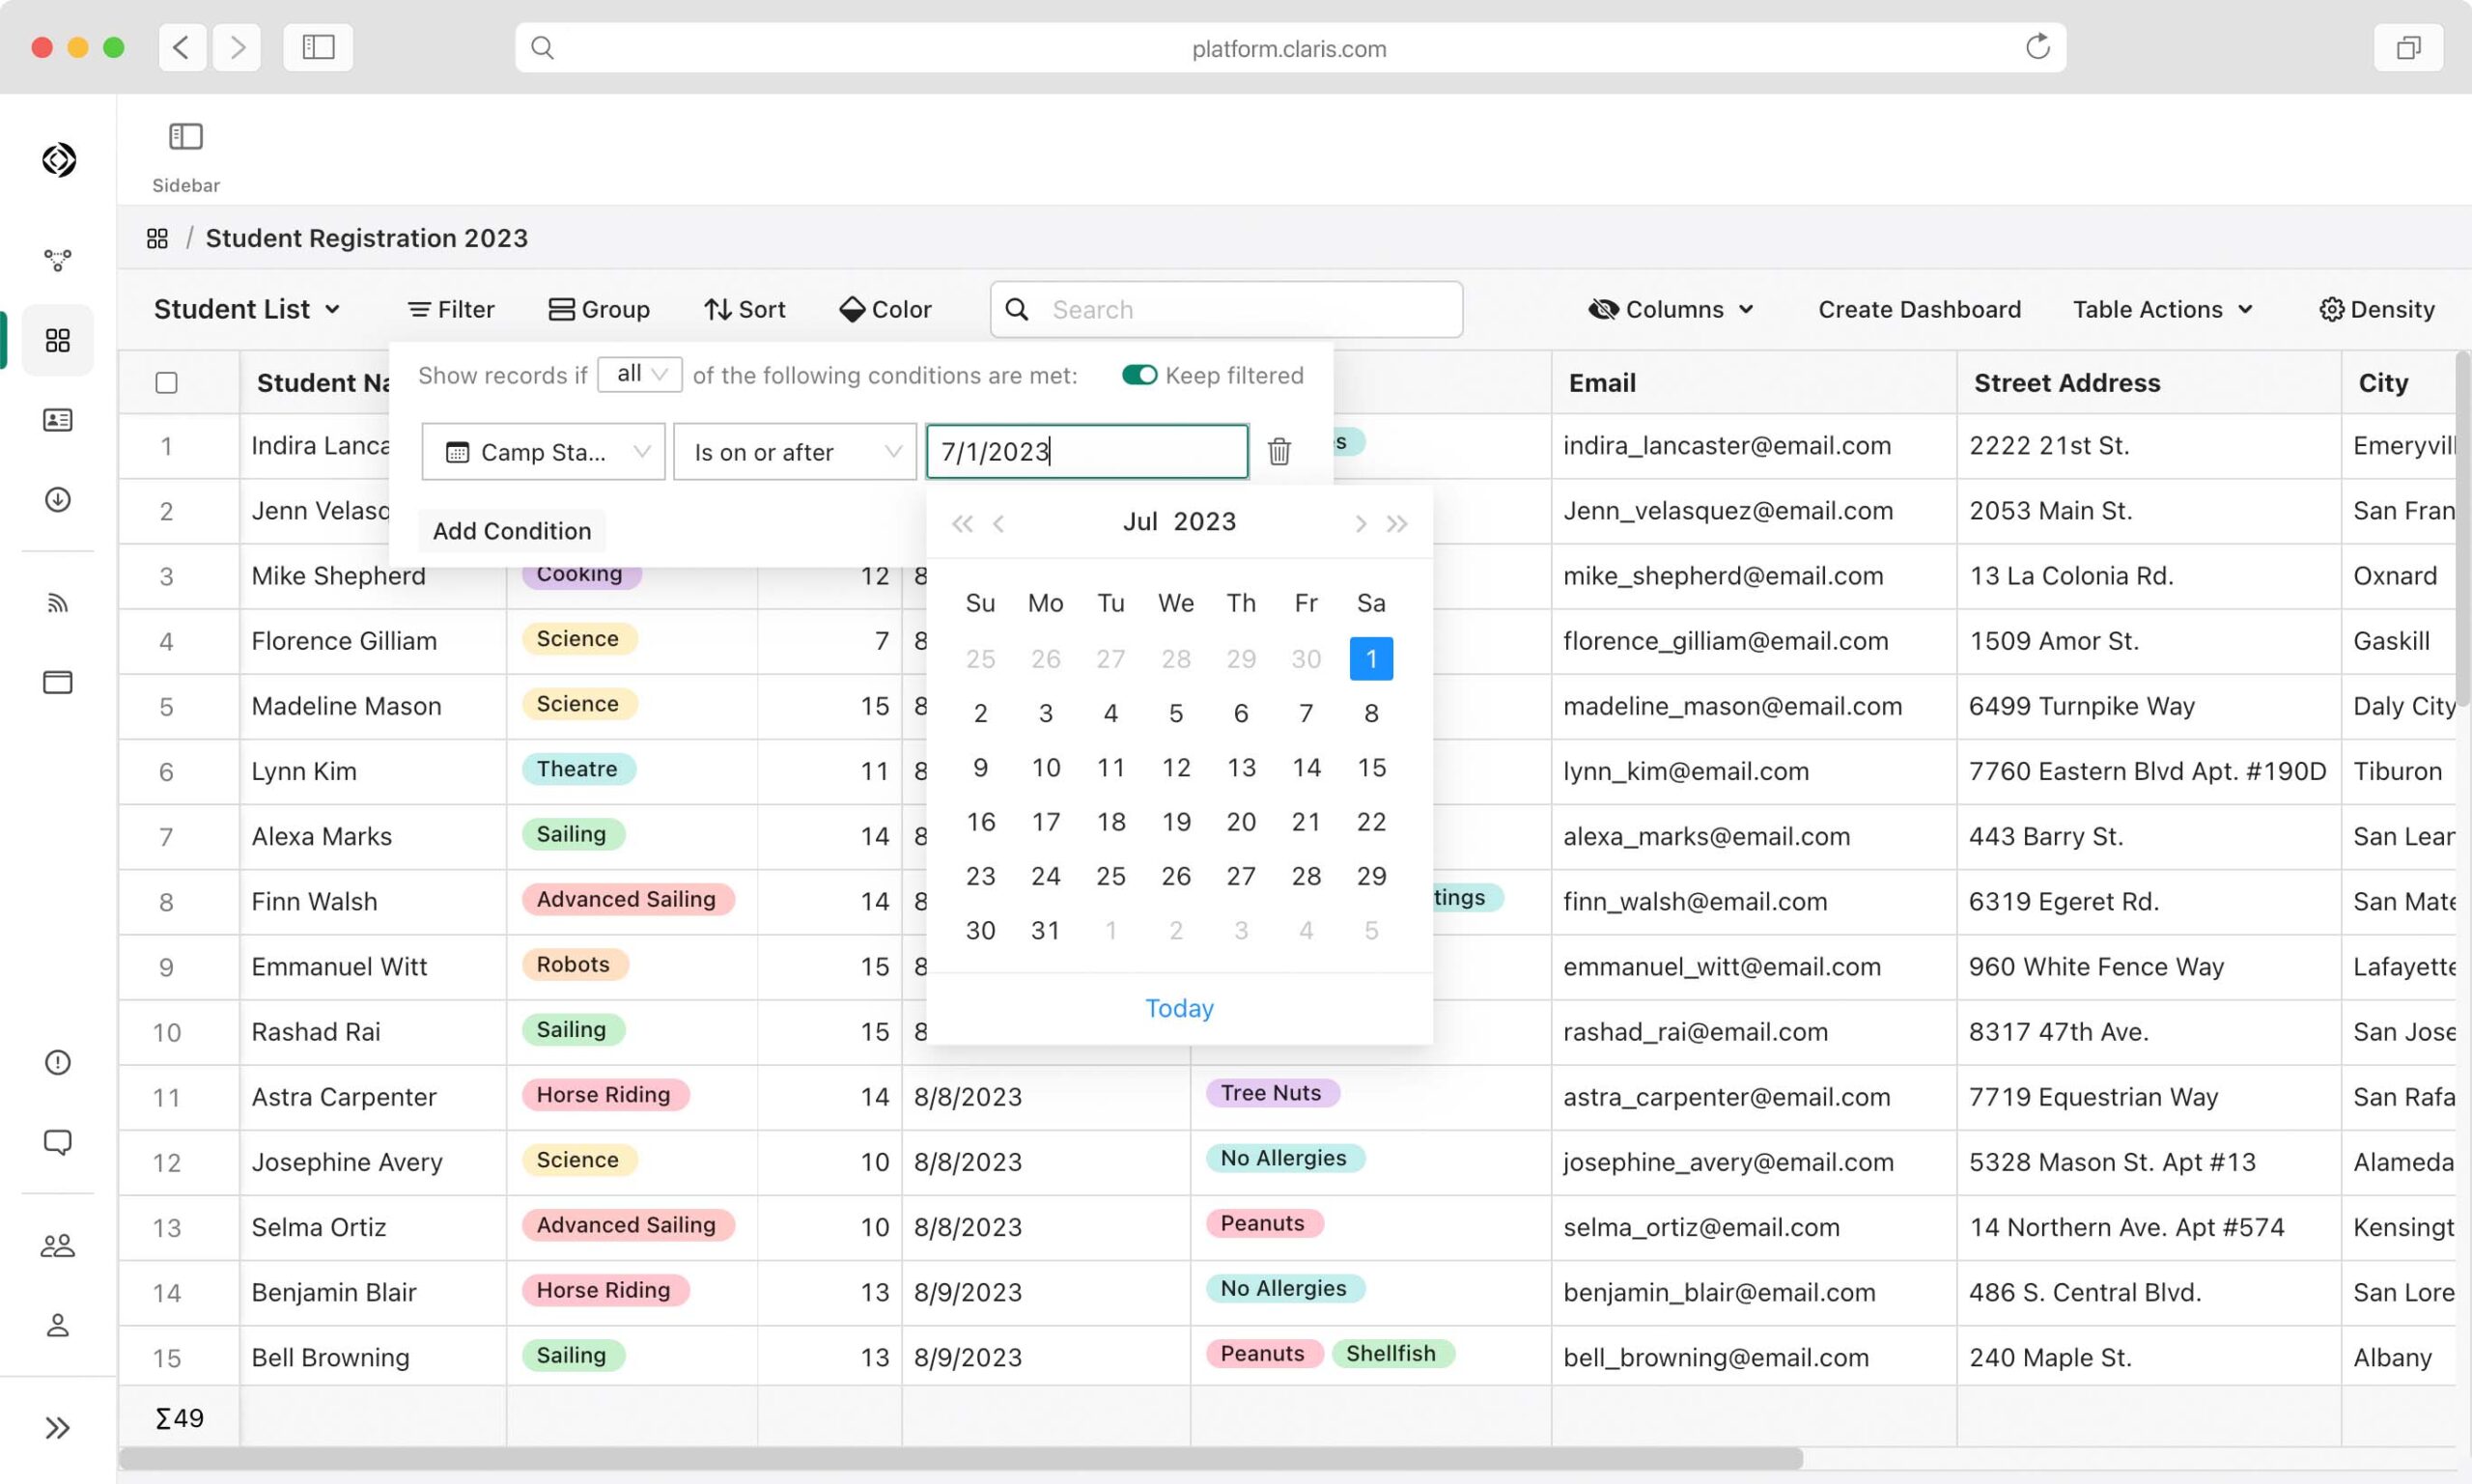
Task: Click the Today link in the calendar
Action: point(1179,1008)
